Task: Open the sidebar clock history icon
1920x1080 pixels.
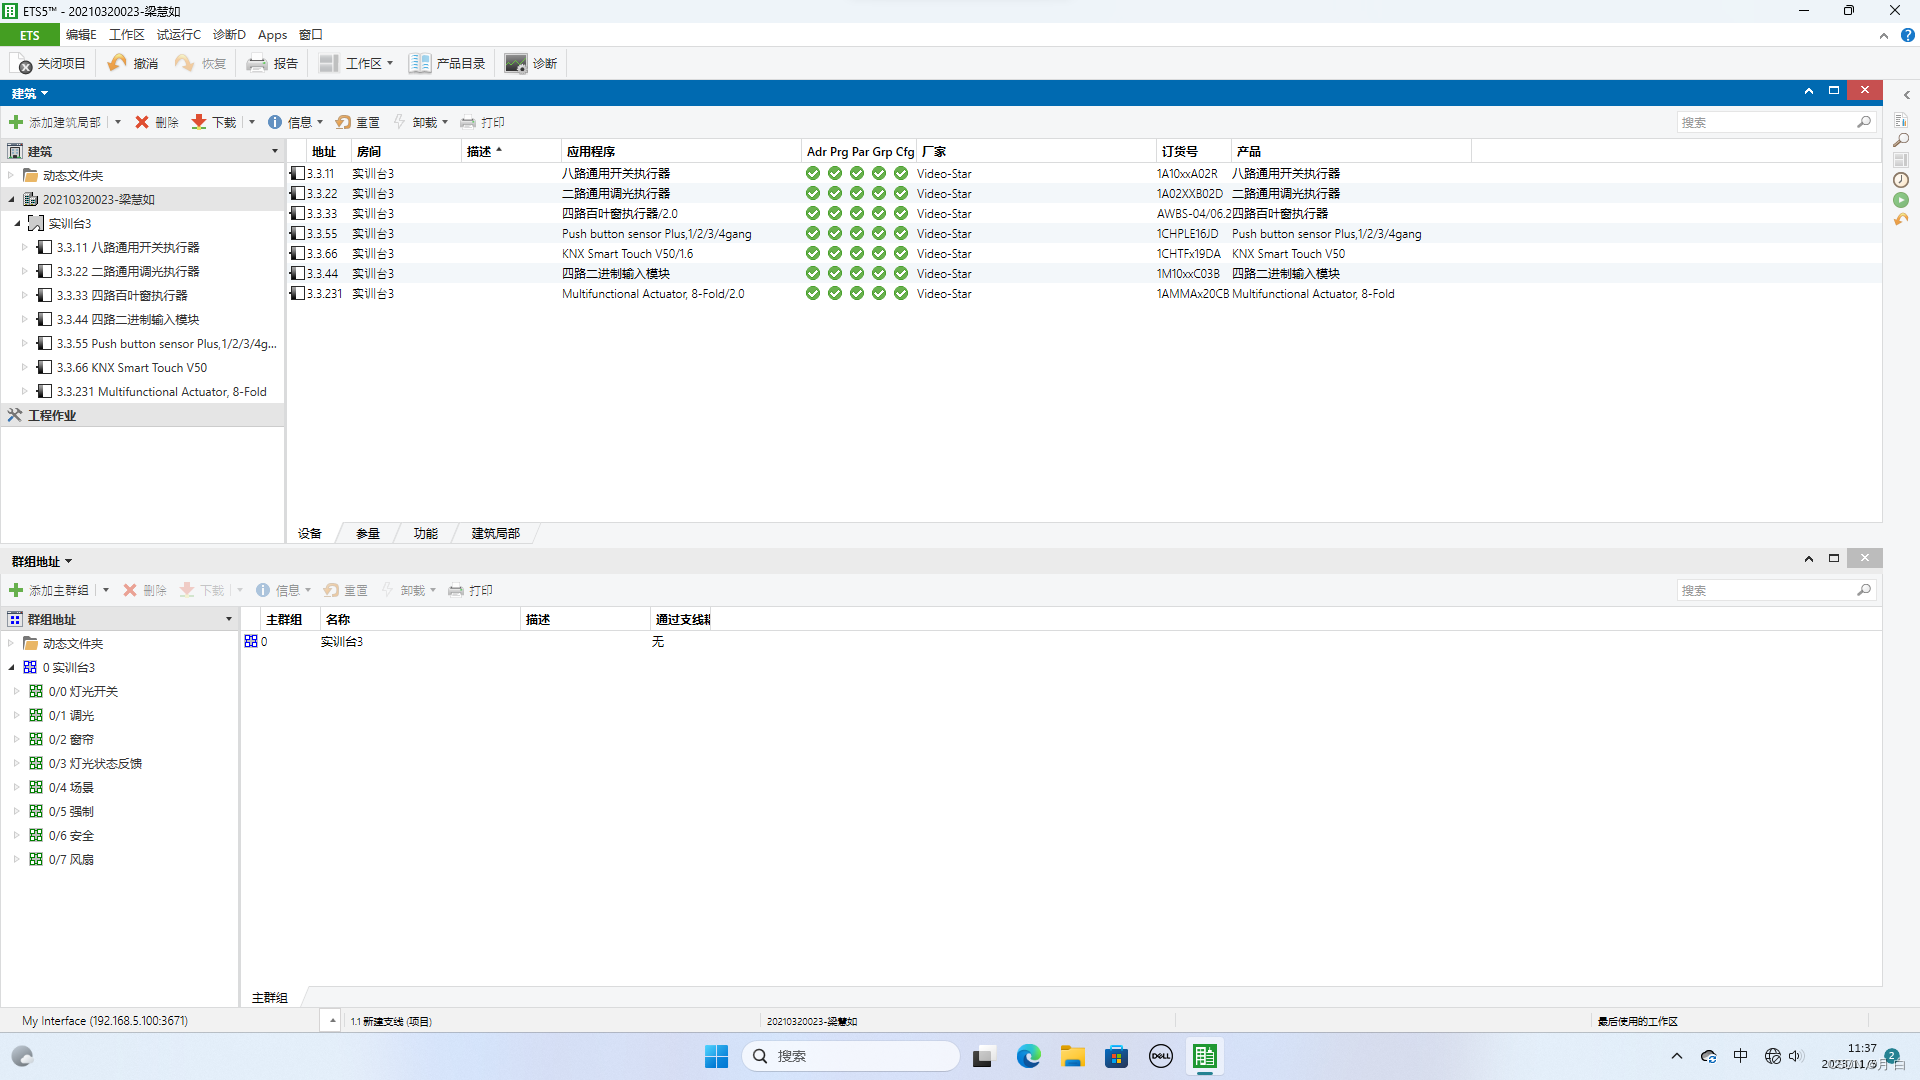Action: (x=1901, y=180)
